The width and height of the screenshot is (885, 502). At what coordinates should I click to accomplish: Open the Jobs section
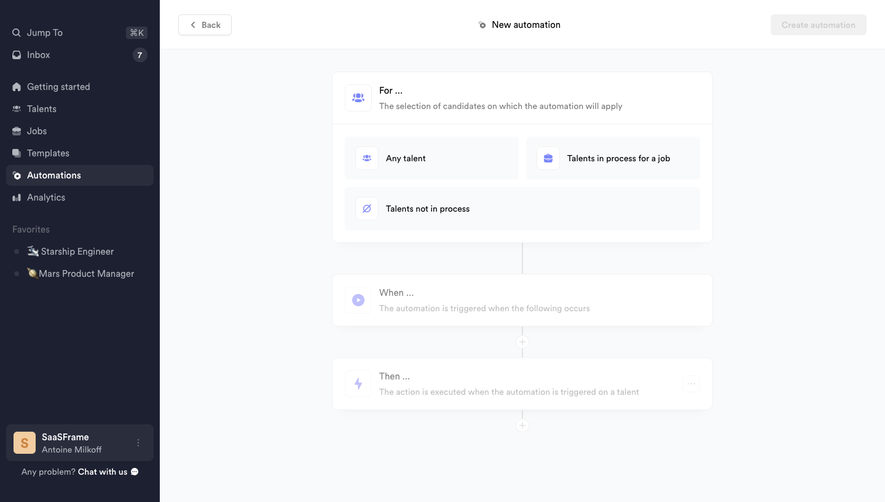click(80, 131)
